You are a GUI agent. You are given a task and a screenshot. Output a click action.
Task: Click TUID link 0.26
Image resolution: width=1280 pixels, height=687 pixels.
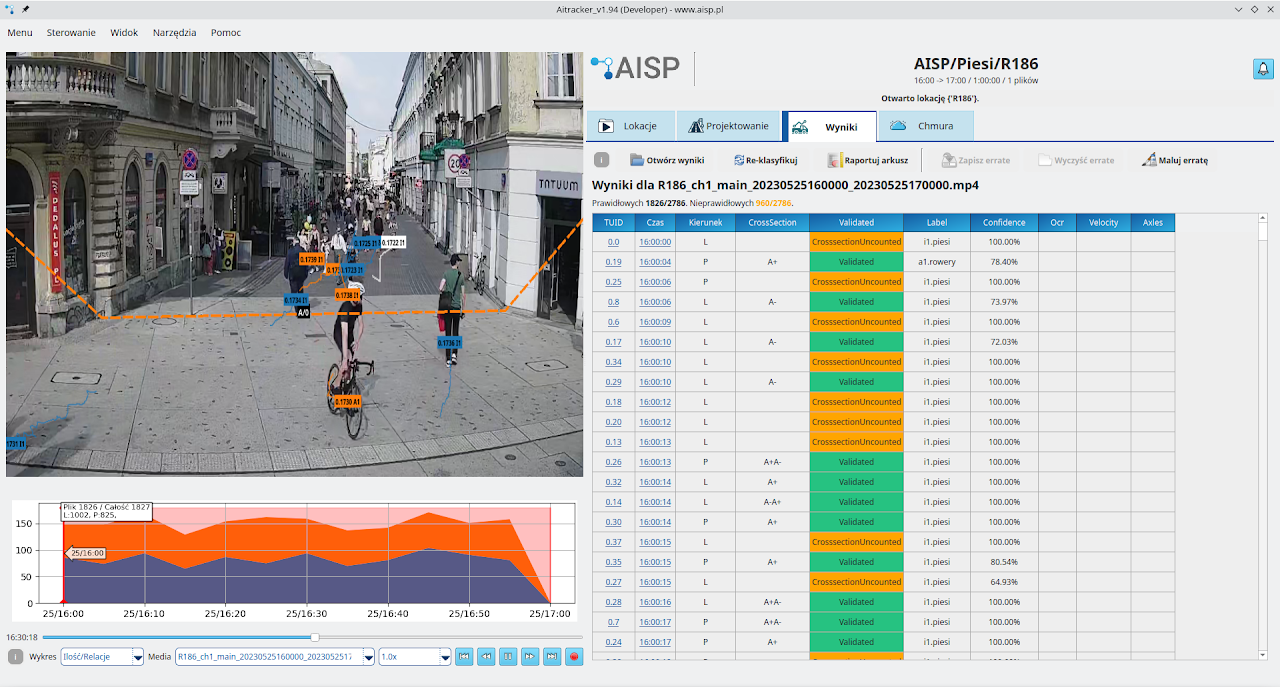click(614, 462)
